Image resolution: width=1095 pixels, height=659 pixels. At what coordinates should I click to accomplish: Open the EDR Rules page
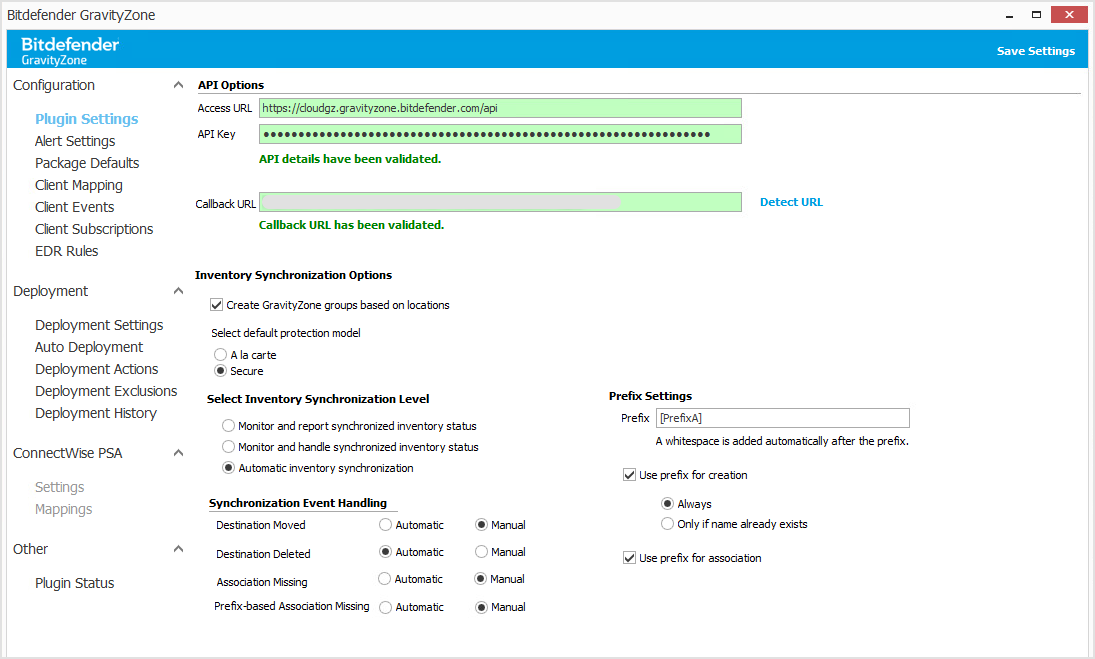[x=66, y=250]
